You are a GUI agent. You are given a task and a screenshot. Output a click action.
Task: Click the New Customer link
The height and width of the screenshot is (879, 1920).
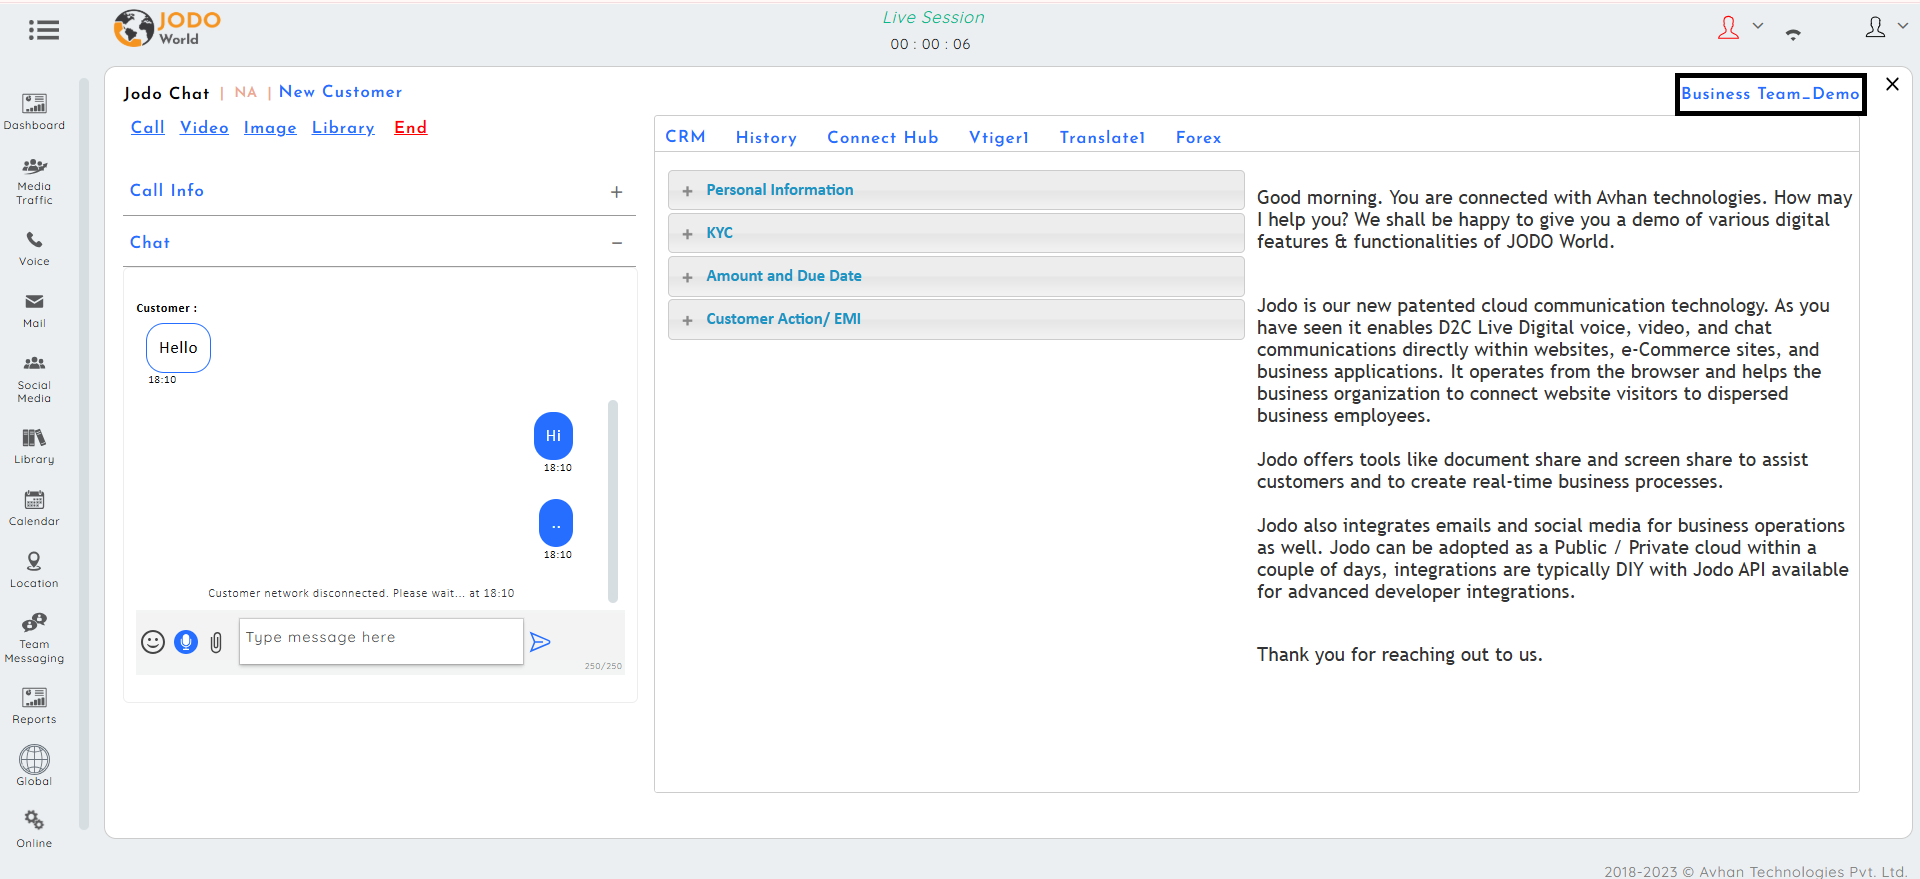(341, 92)
